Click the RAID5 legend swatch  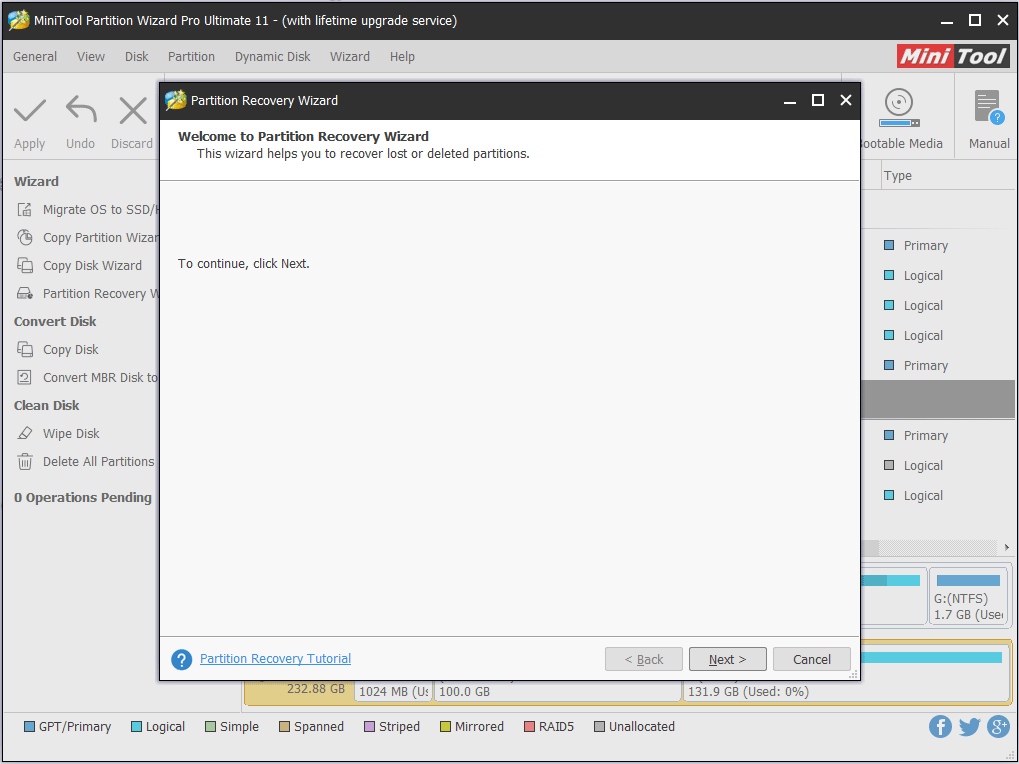click(x=529, y=726)
